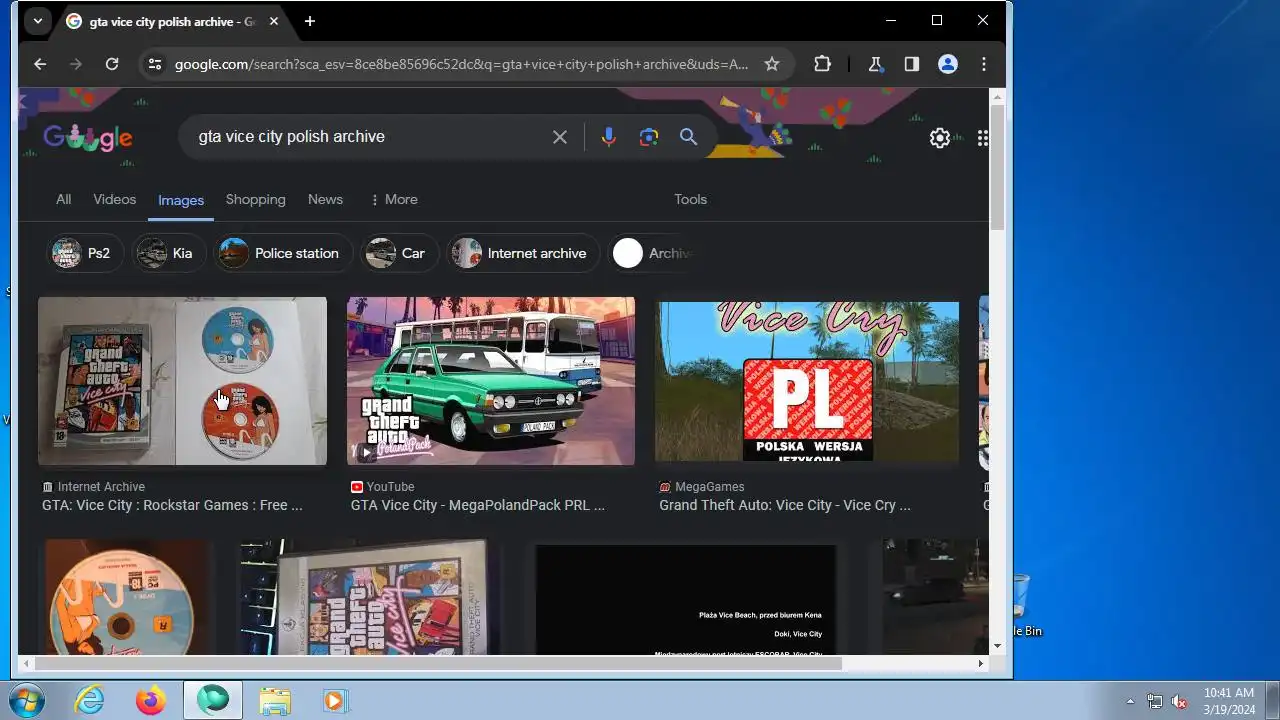Click the Google logo
Image resolution: width=1280 pixels, height=720 pixels.
point(88,138)
